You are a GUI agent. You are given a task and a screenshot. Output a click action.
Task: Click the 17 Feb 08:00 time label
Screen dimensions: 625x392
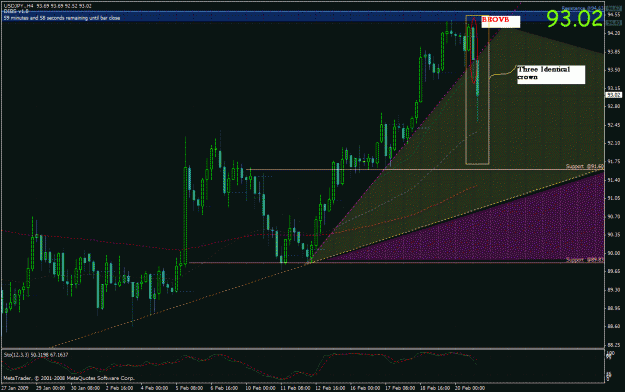400,388
